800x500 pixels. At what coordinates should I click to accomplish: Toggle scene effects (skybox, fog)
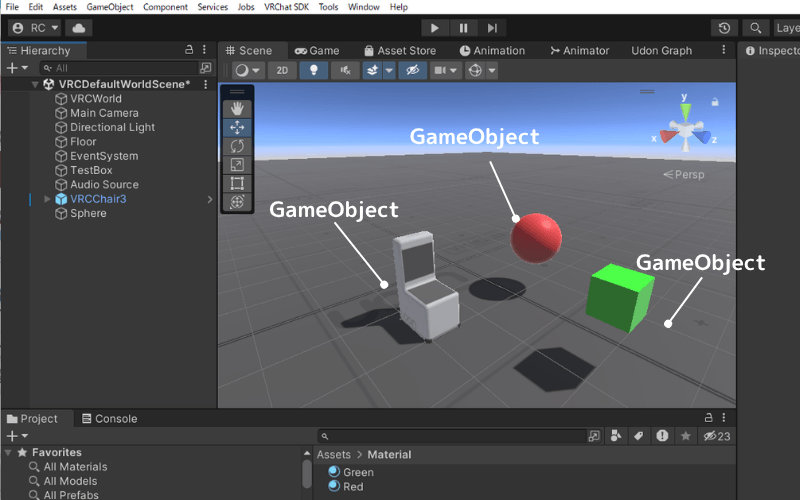click(372, 70)
